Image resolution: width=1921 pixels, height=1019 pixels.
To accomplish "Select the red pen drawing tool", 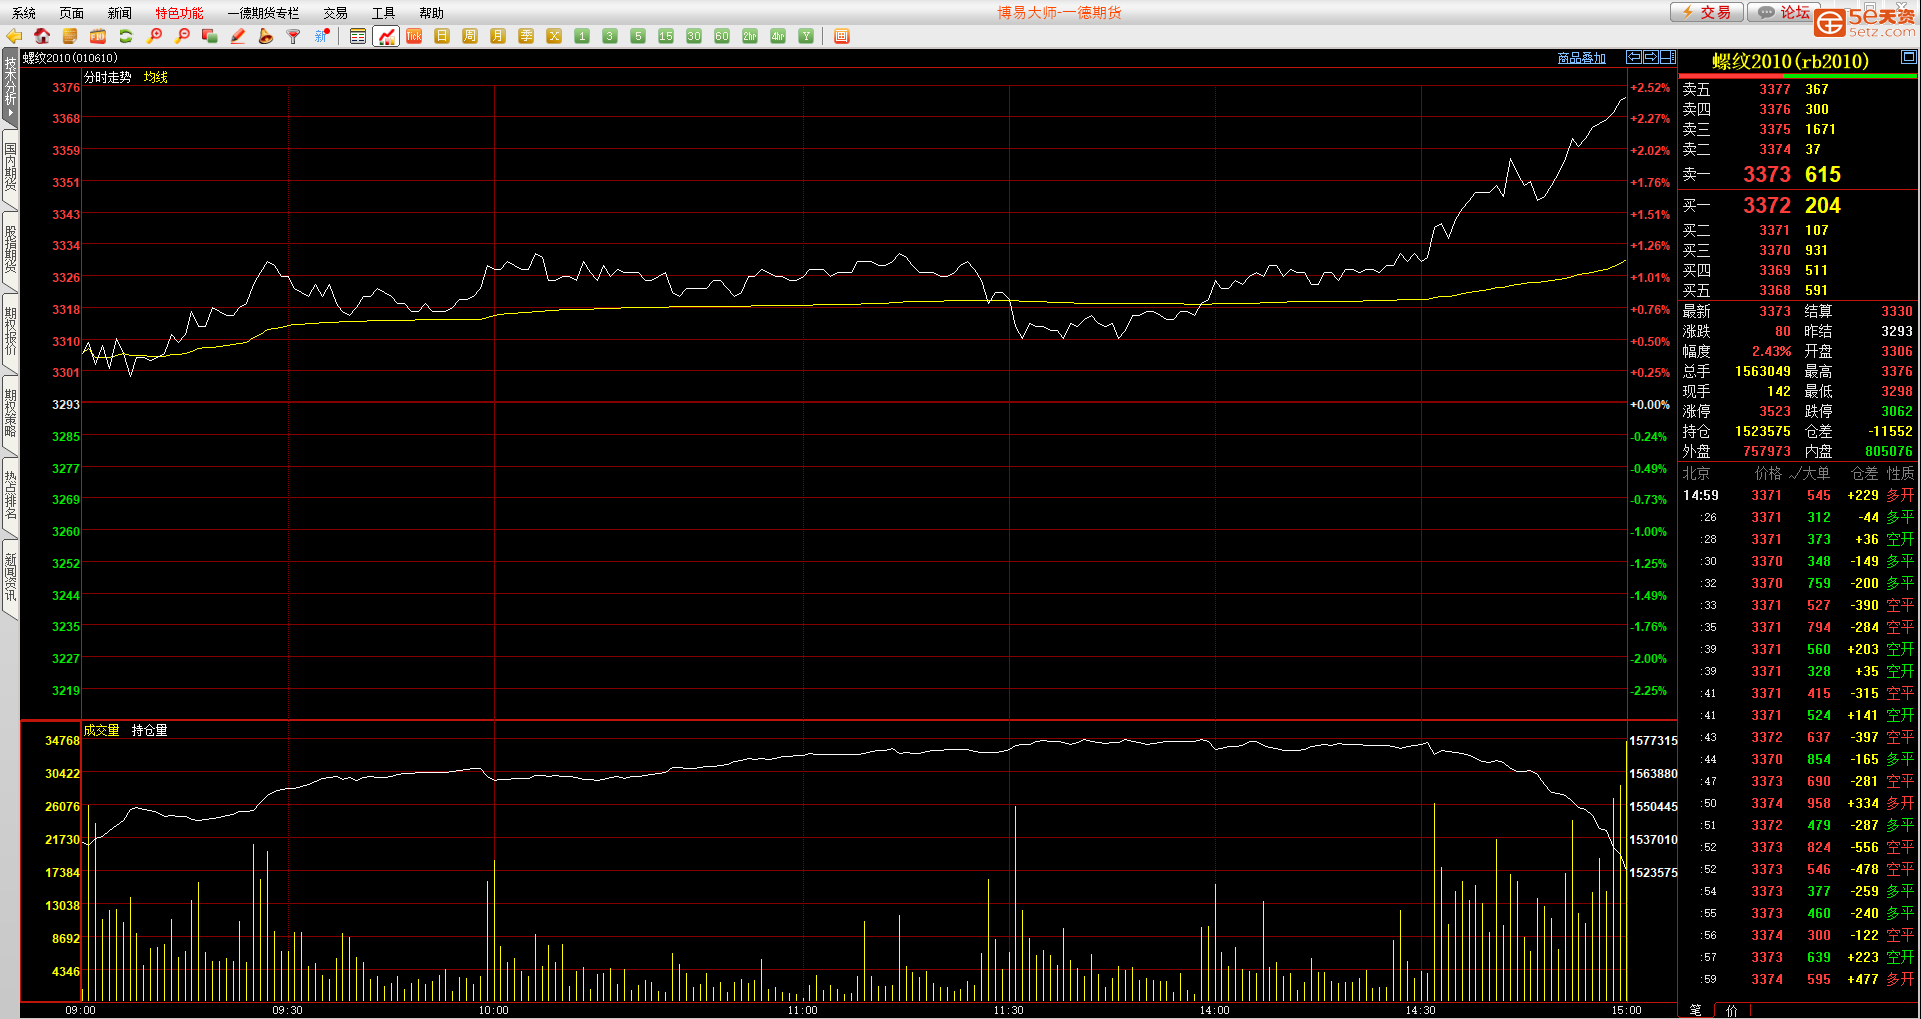I will point(238,36).
